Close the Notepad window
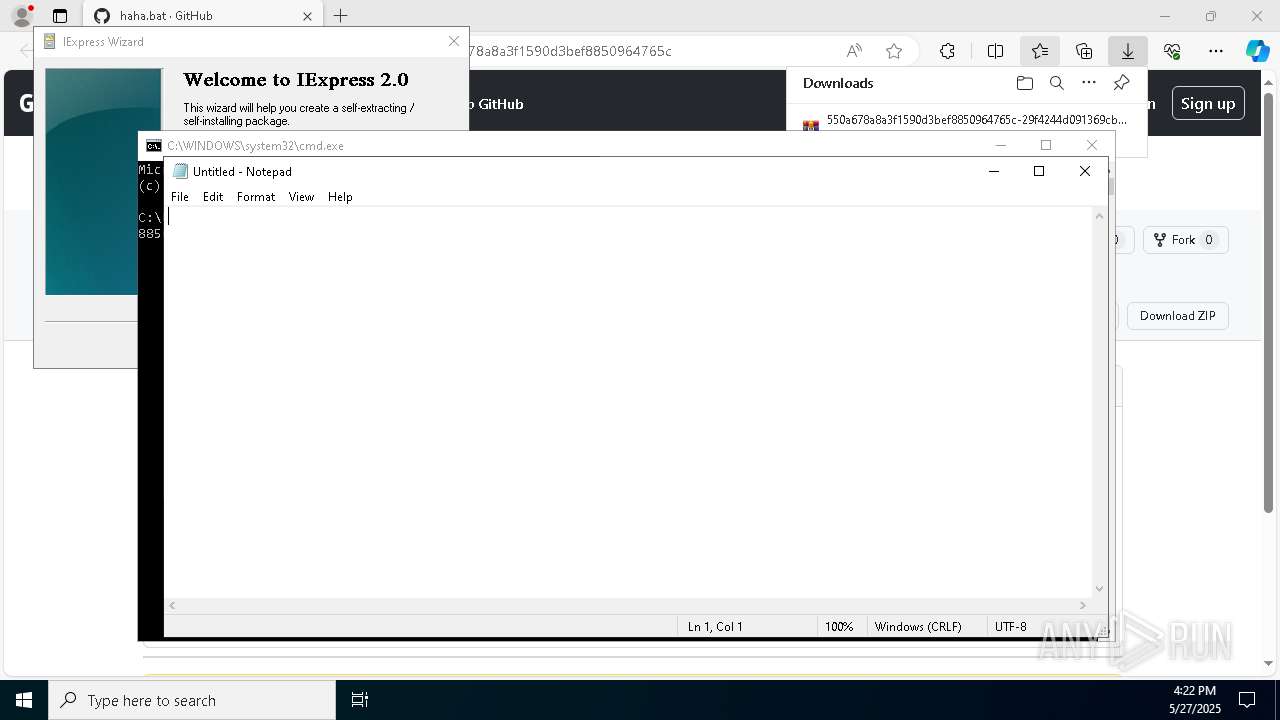 [x=1085, y=171]
